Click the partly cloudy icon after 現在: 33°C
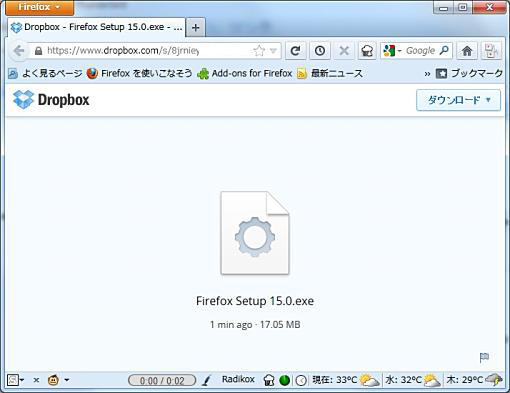Image resolution: width=510 pixels, height=393 pixels. point(369,380)
